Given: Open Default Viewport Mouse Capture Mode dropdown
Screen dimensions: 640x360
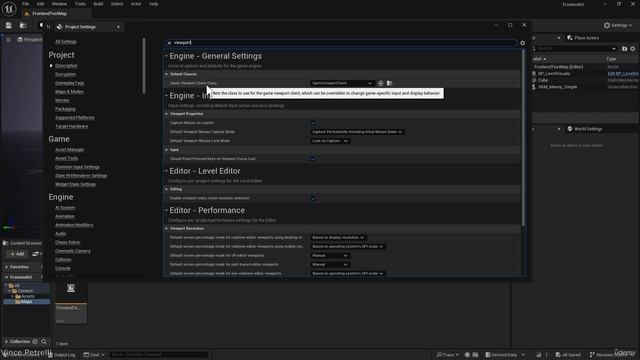Looking at the screenshot, I should coord(357,132).
